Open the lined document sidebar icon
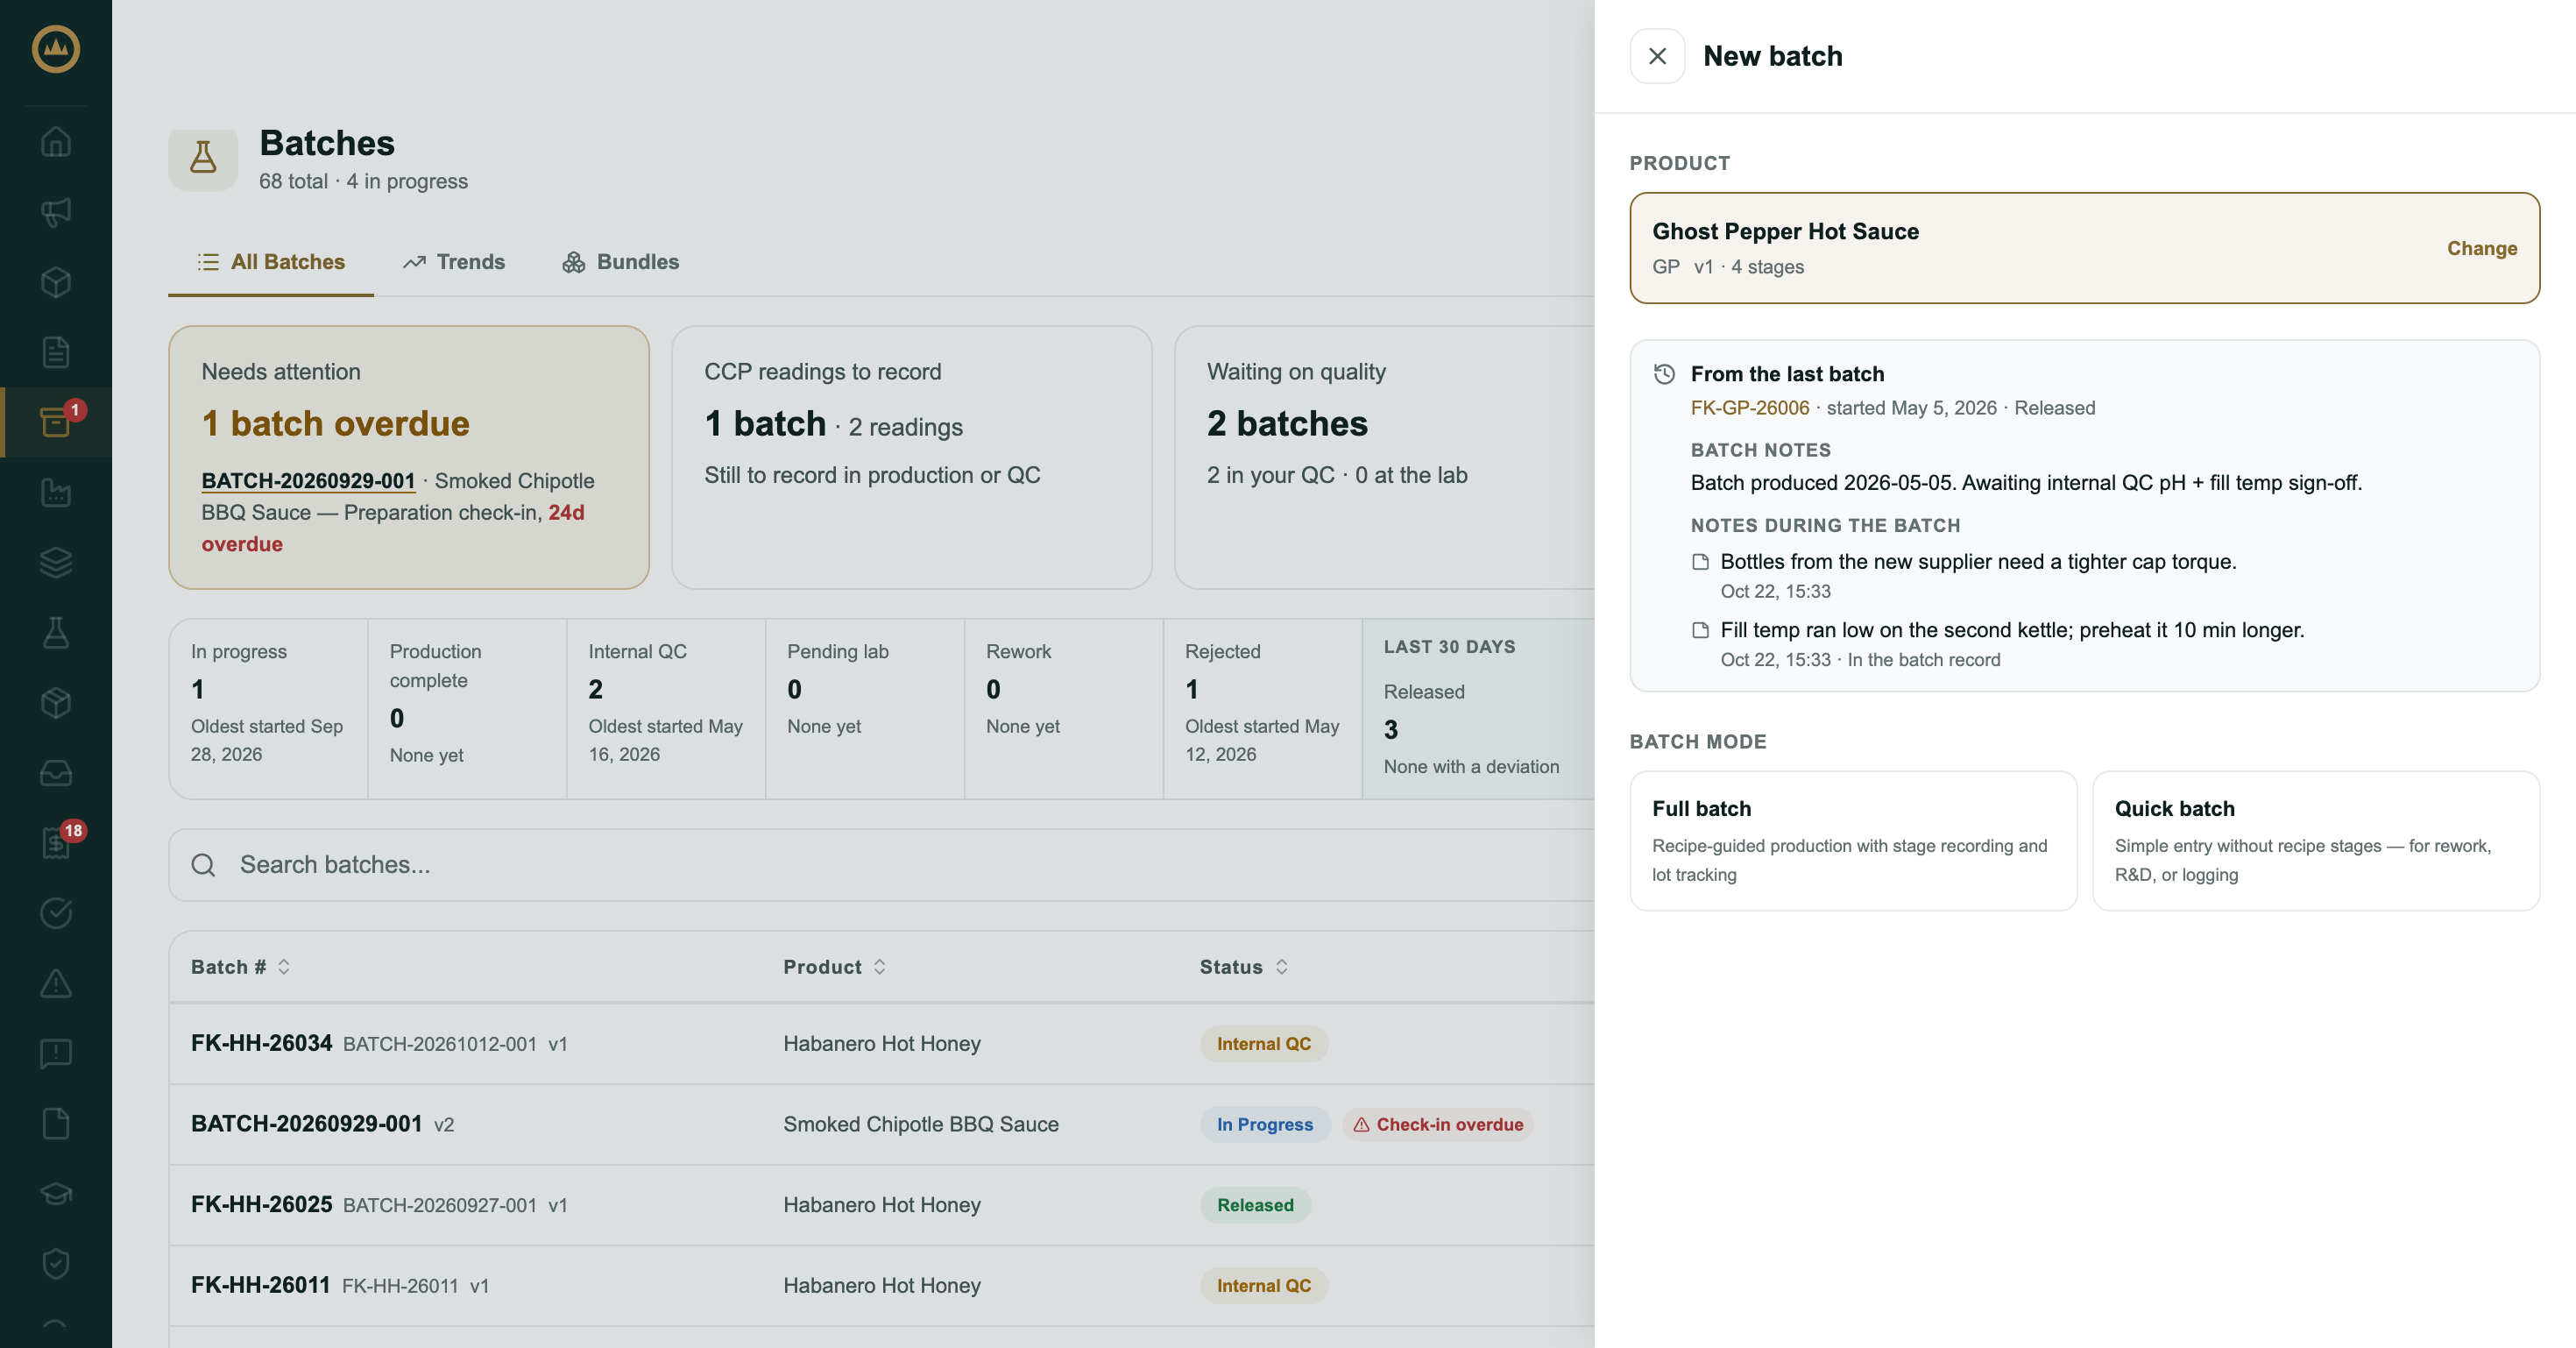 tap(56, 352)
